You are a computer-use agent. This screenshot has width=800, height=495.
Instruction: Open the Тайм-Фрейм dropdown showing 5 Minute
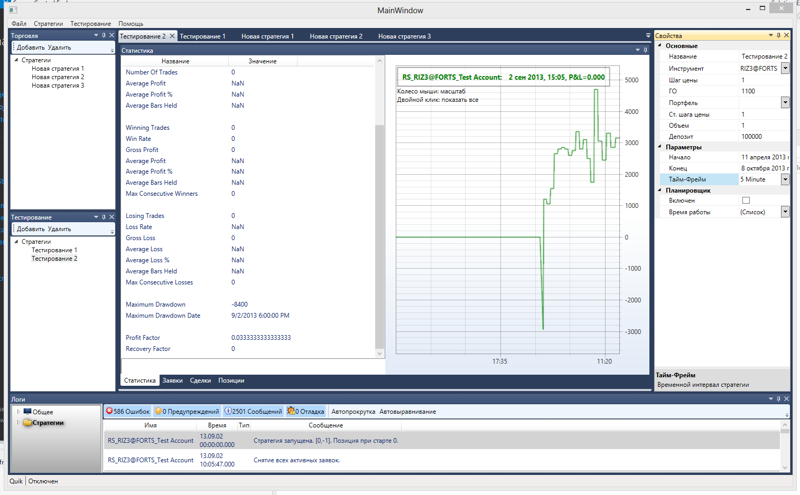(785, 180)
